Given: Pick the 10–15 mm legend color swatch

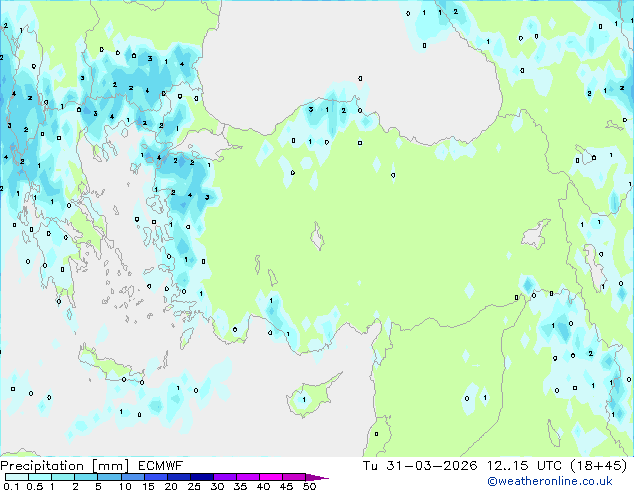Looking at the screenshot, I should (x=133, y=477).
